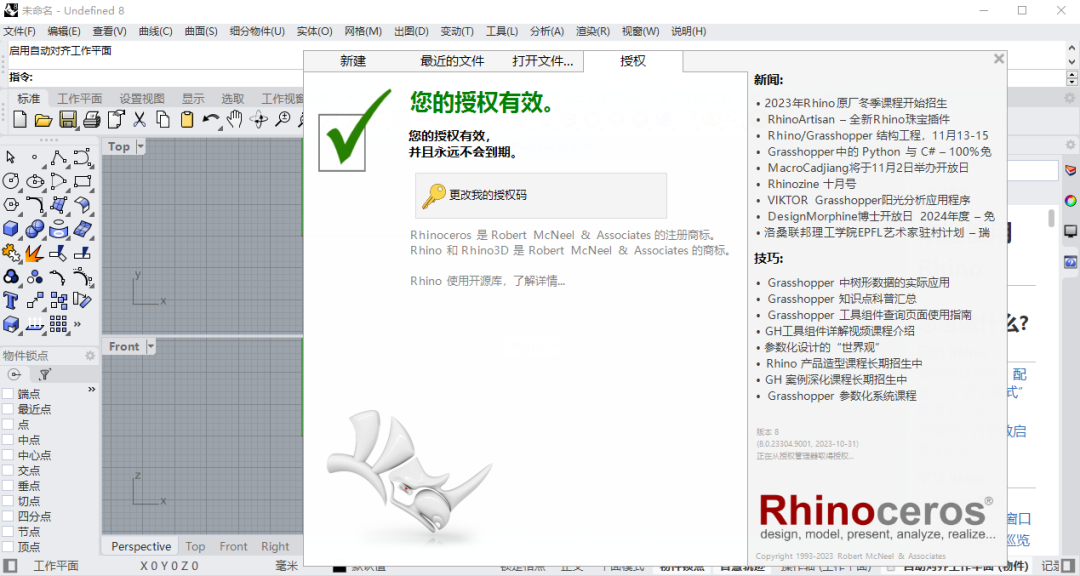
Task: Click the Polyline tool icon
Action: click(x=58, y=157)
